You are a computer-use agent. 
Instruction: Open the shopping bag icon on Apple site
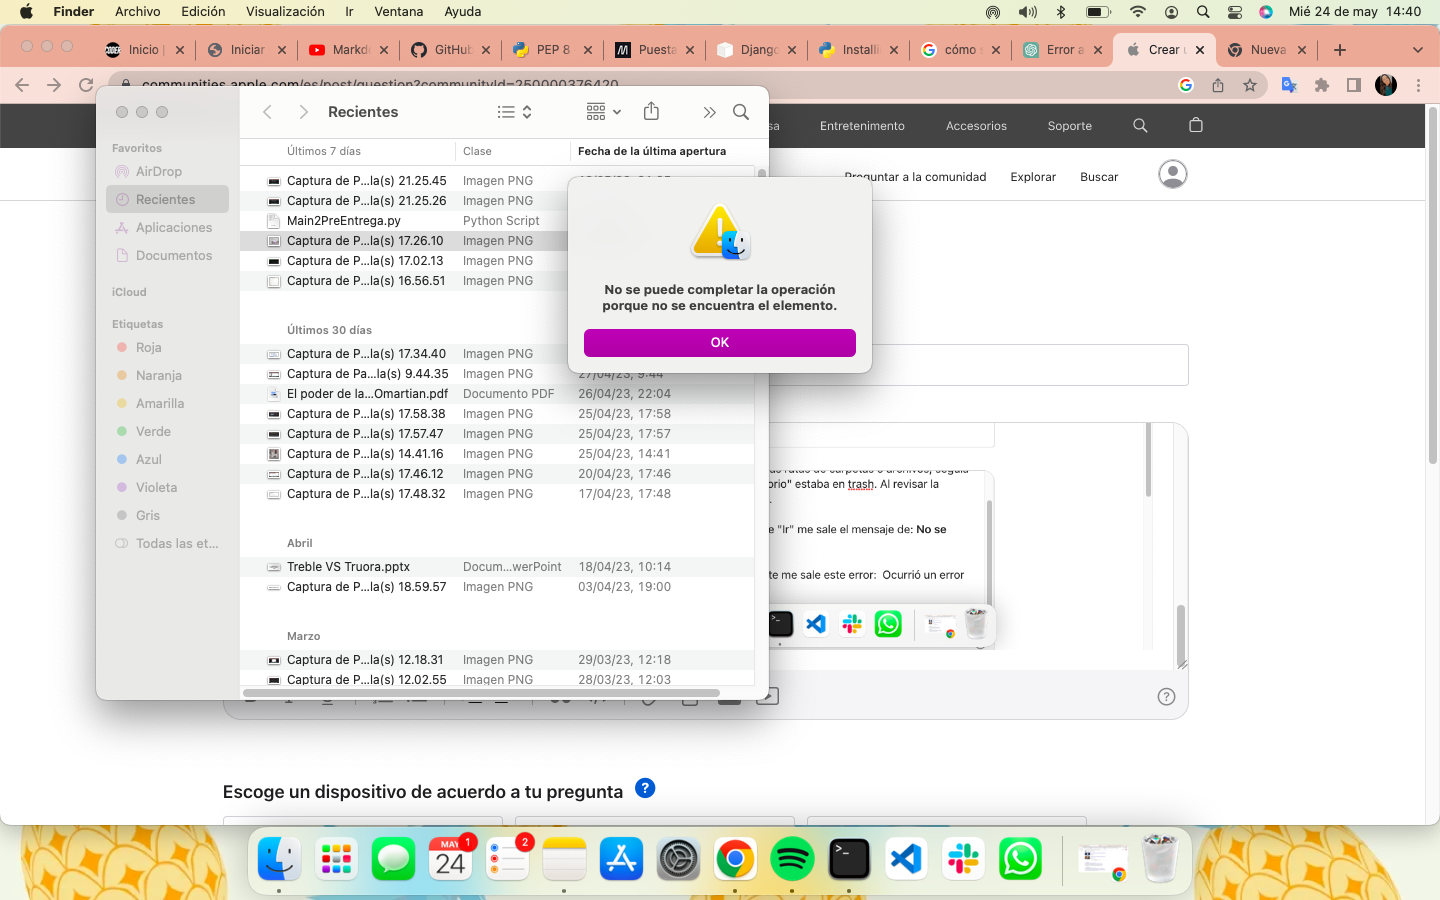click(x=1196, y=125)
